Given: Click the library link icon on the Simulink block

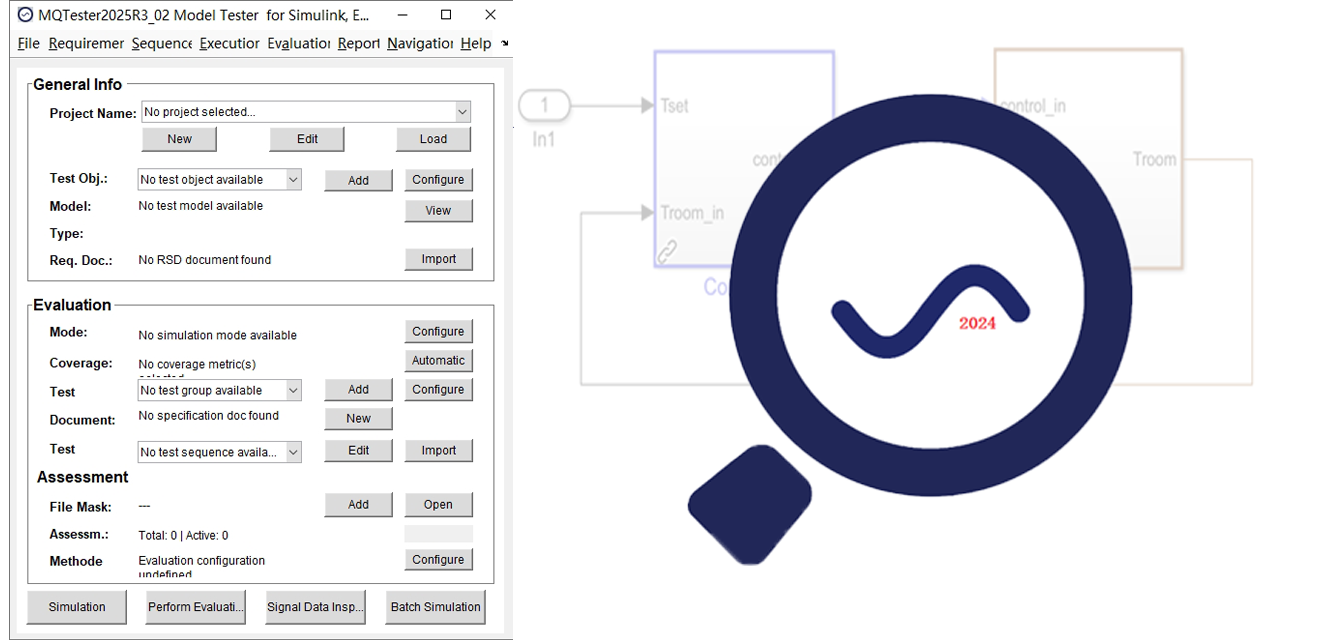Looking at the screenshot, I should click(x=667, y=252).
